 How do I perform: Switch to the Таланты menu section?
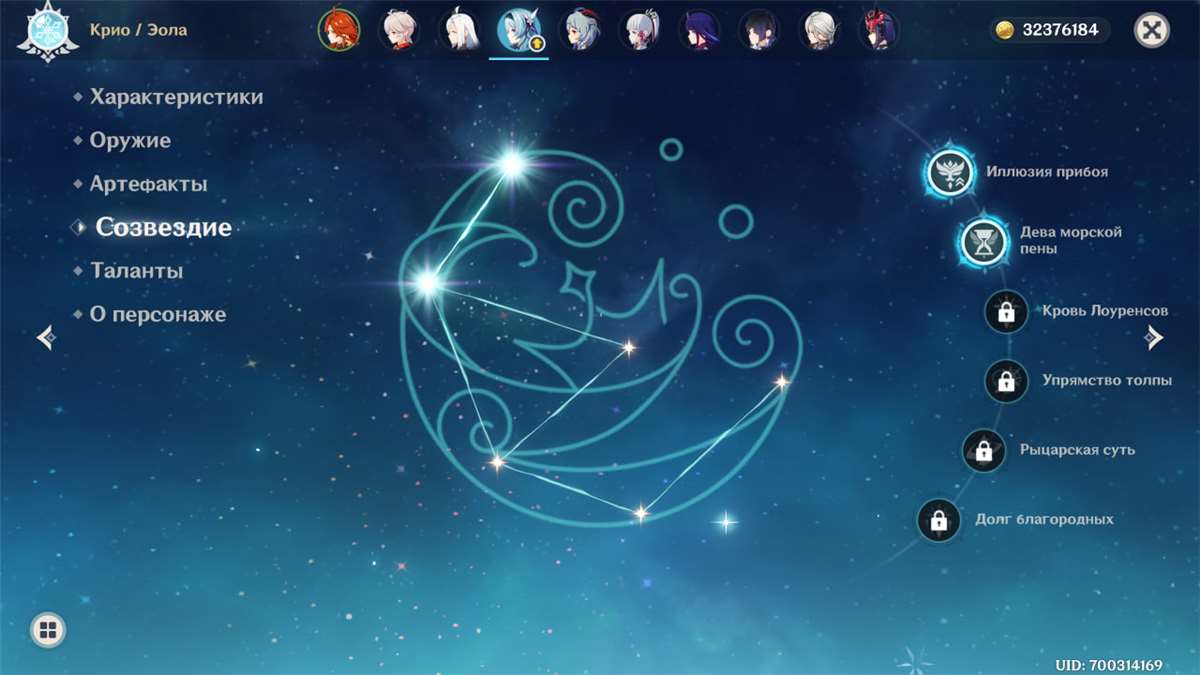[136, 271]
